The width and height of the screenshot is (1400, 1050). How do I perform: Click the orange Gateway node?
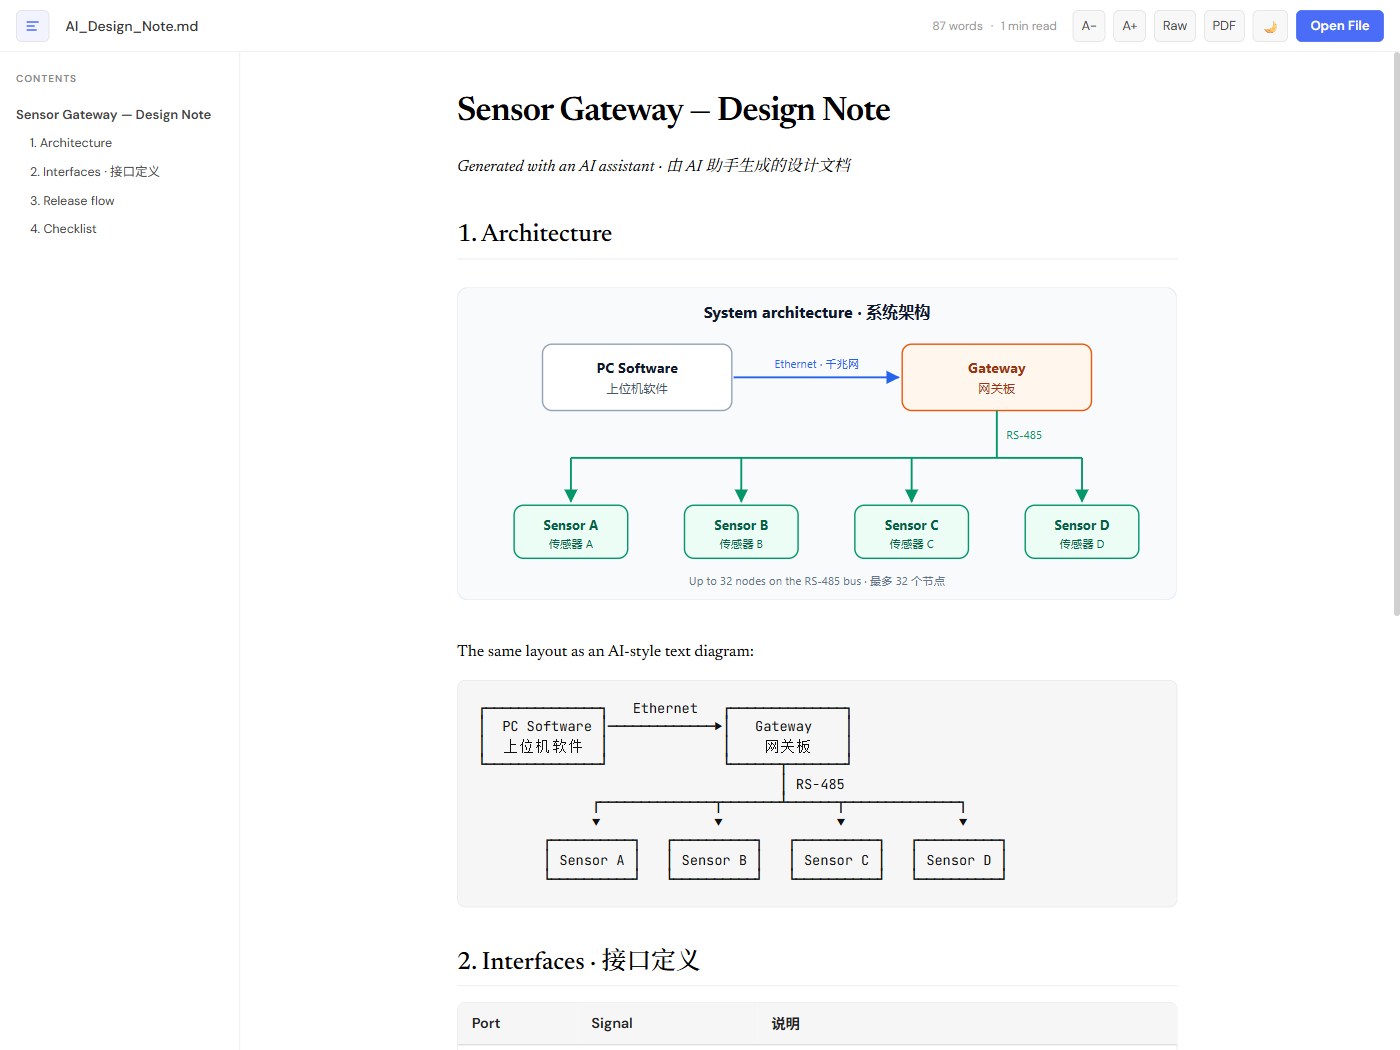point(997,377)
